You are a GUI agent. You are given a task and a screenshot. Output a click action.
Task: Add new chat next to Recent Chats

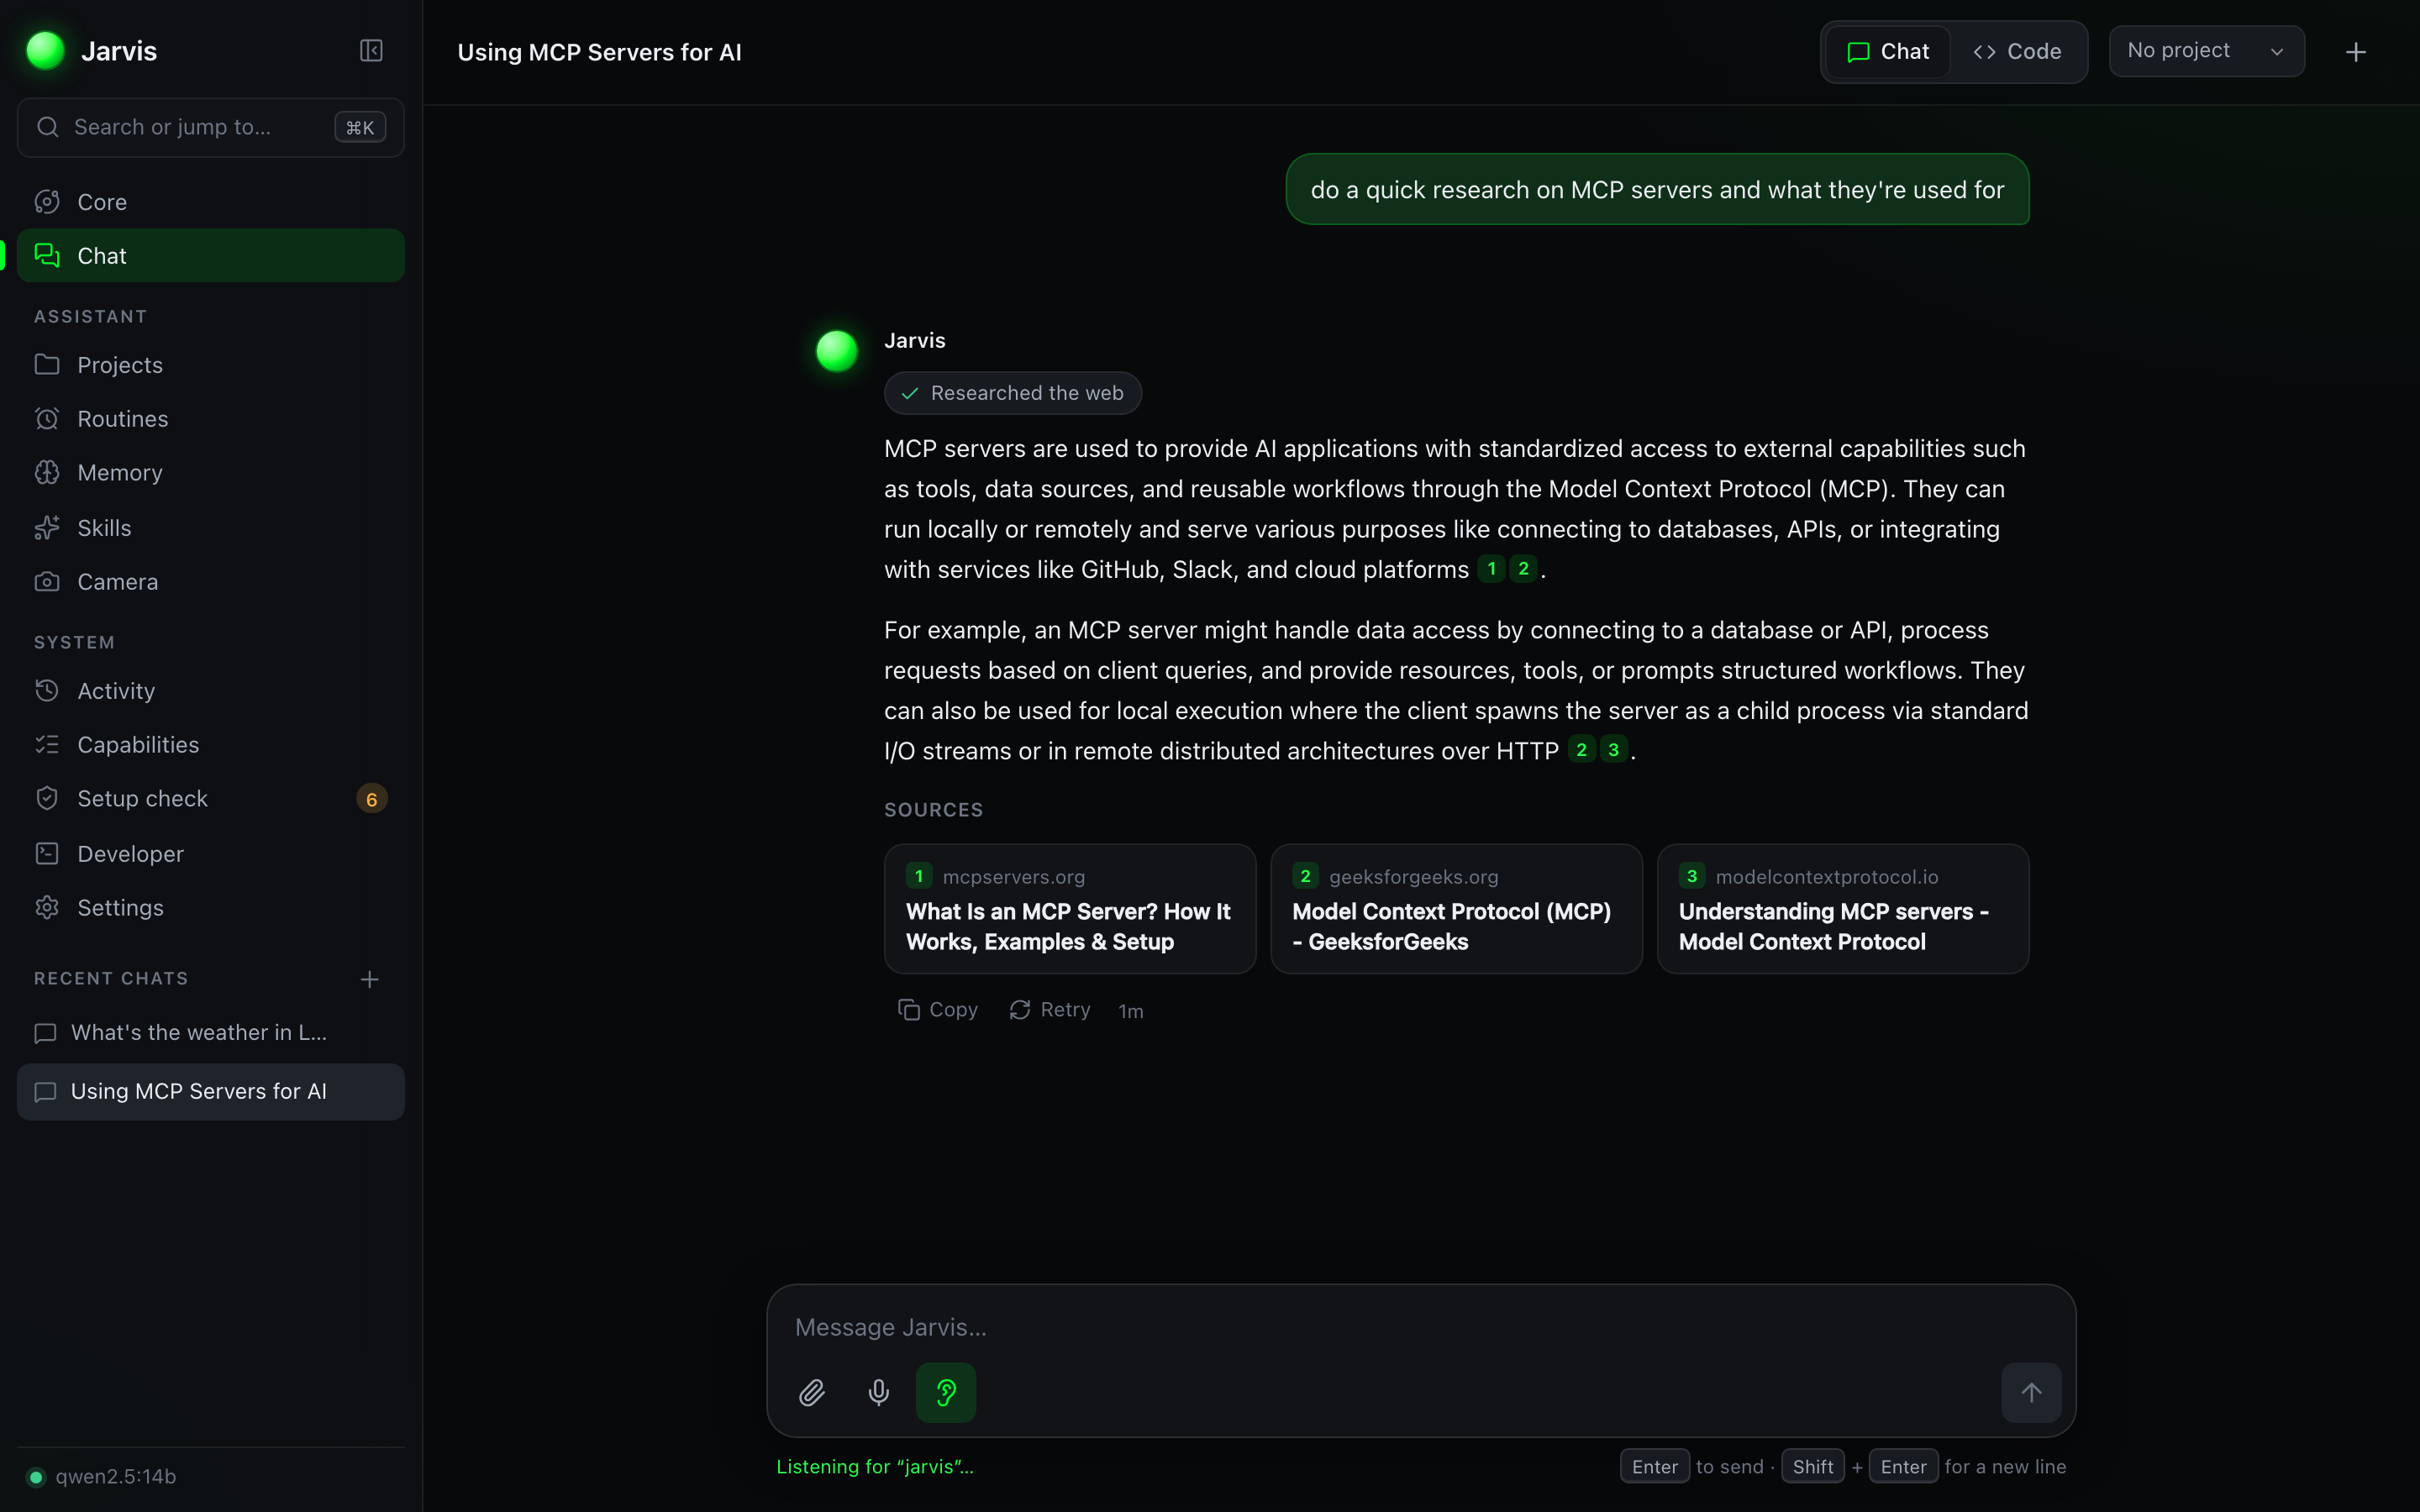(x=369, y=979)
